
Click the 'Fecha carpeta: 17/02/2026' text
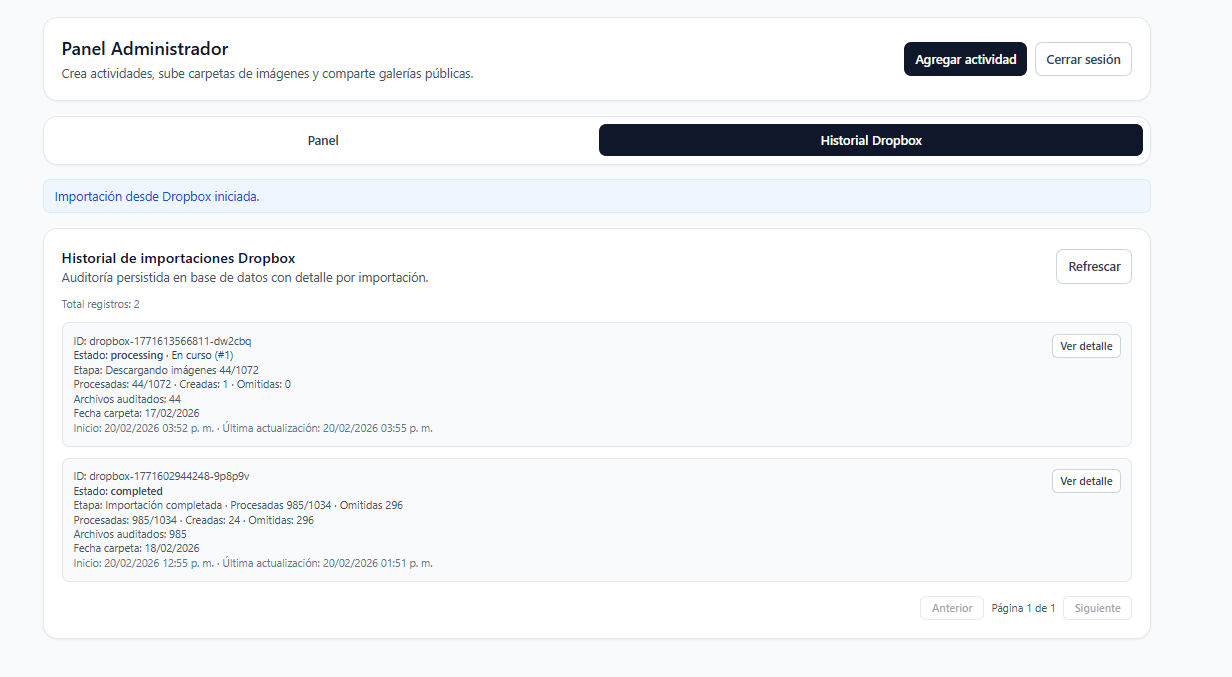coord(136,413)
